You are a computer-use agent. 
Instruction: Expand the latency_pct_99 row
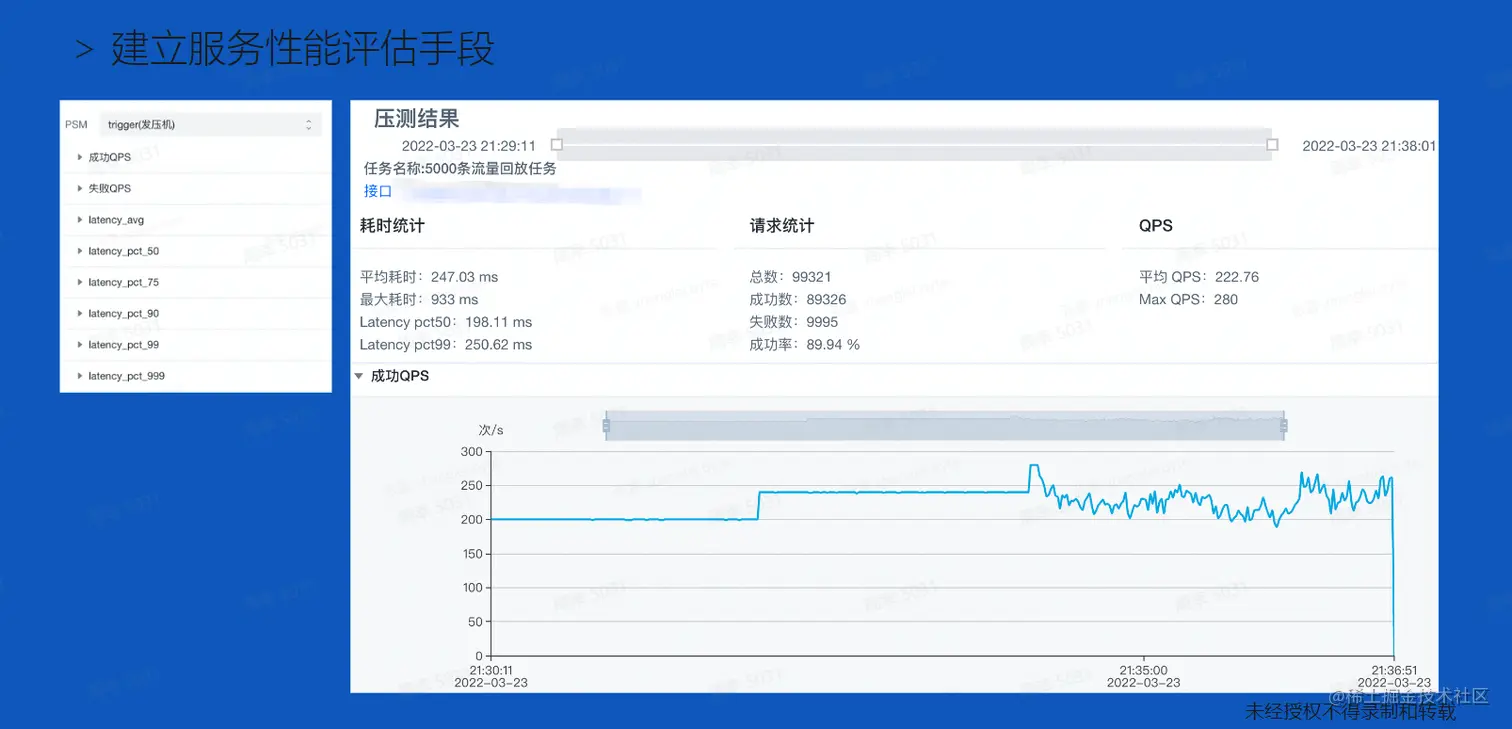pos(196,344)
